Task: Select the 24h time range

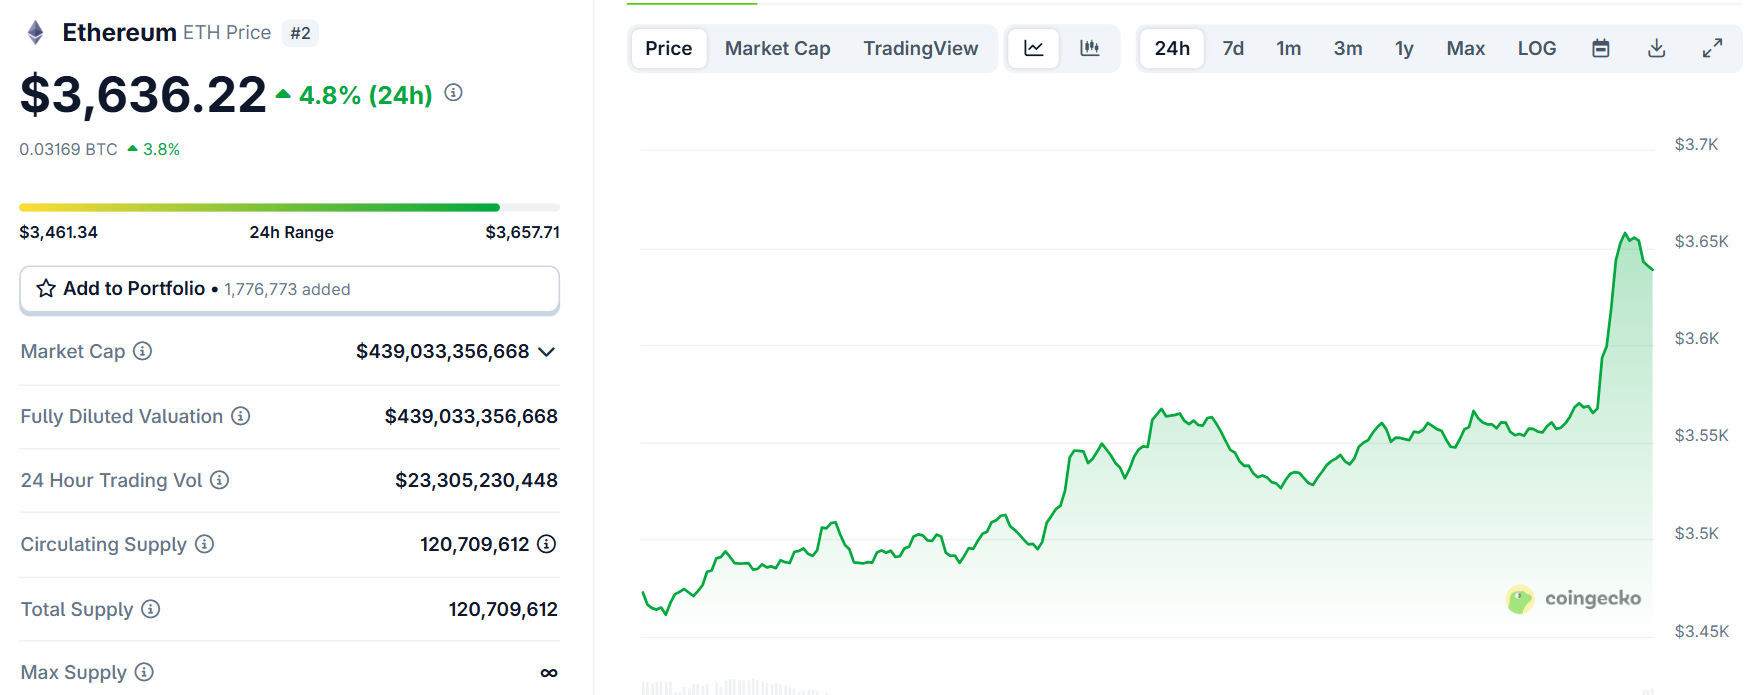Action: pos(1172,48)
